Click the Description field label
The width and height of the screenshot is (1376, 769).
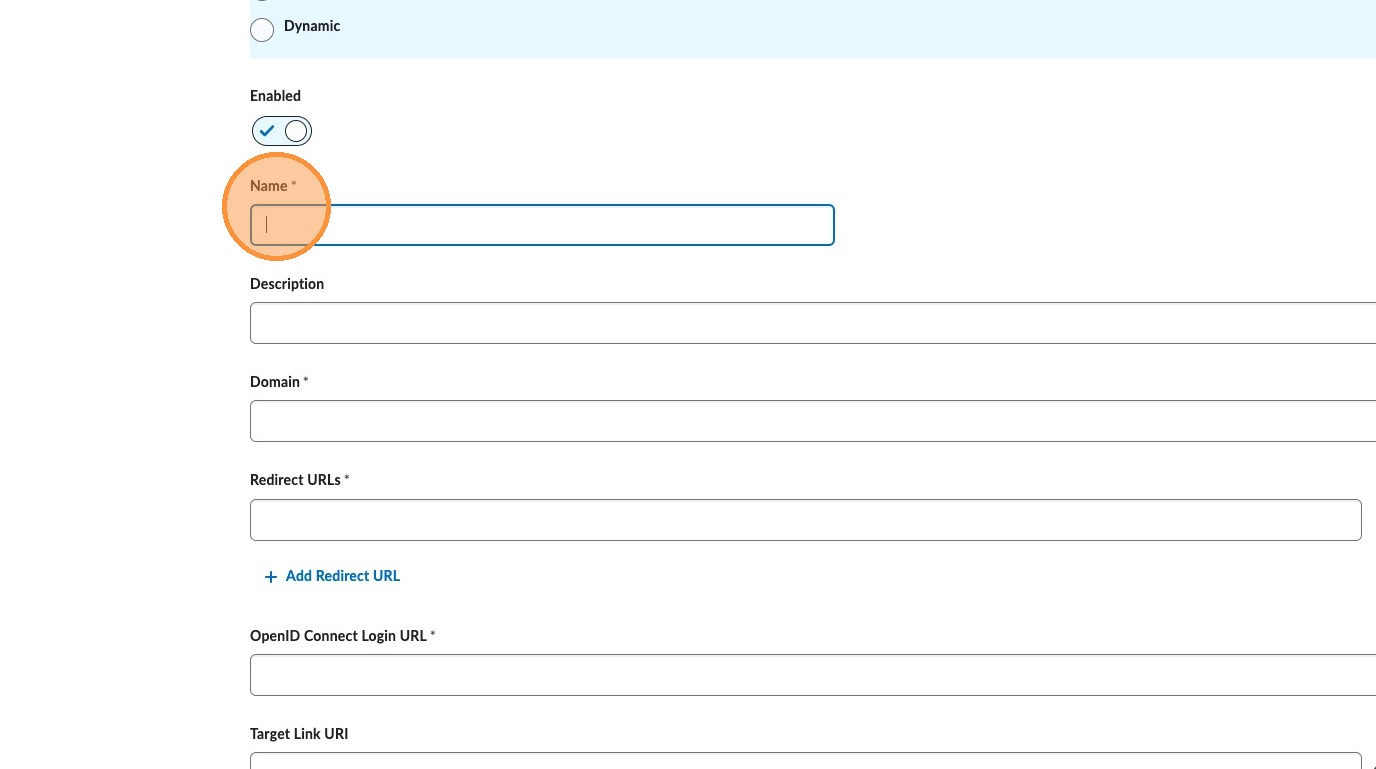click(287, 284)
